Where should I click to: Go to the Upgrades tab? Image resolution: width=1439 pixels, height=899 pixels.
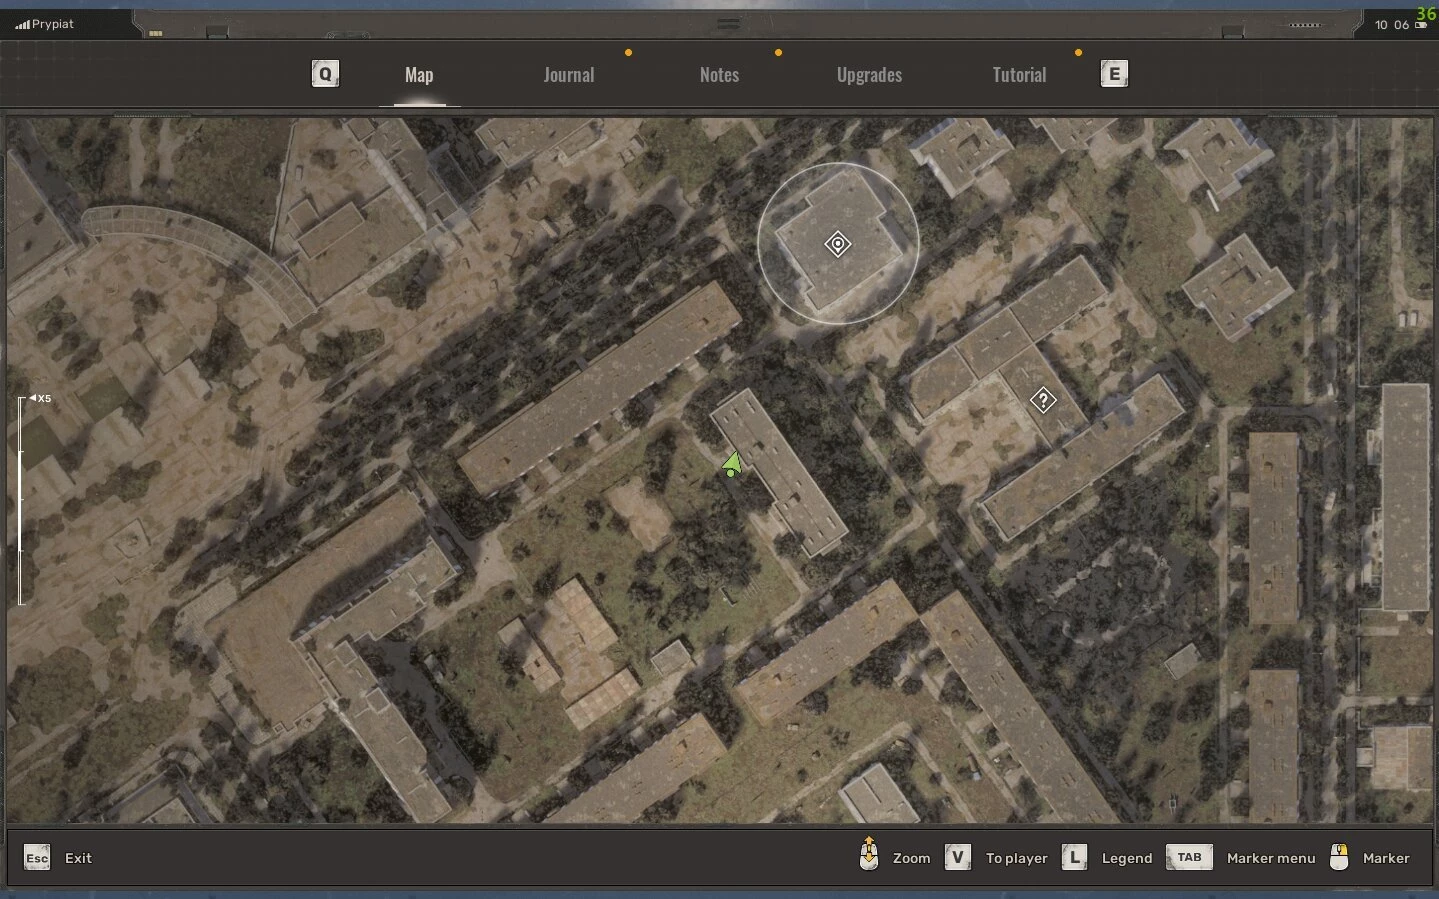click(869, 75)
